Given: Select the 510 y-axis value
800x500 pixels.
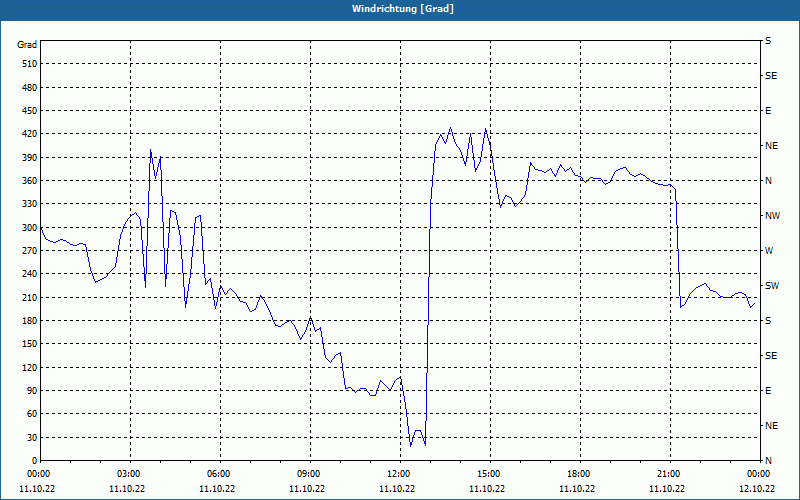Looking at the screenshot, I should coord(30,64).
